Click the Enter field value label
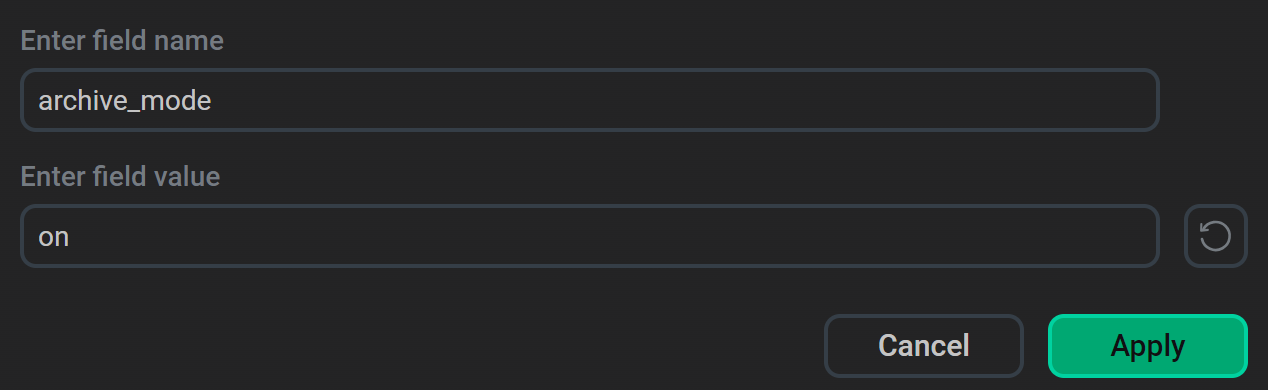1268x390 pixels. point(120,177)
